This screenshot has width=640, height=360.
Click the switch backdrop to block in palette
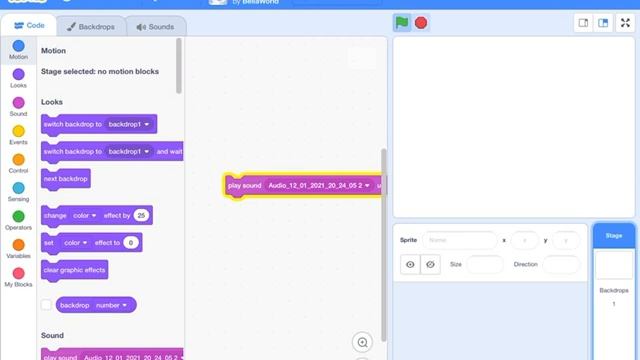[99, 124]
